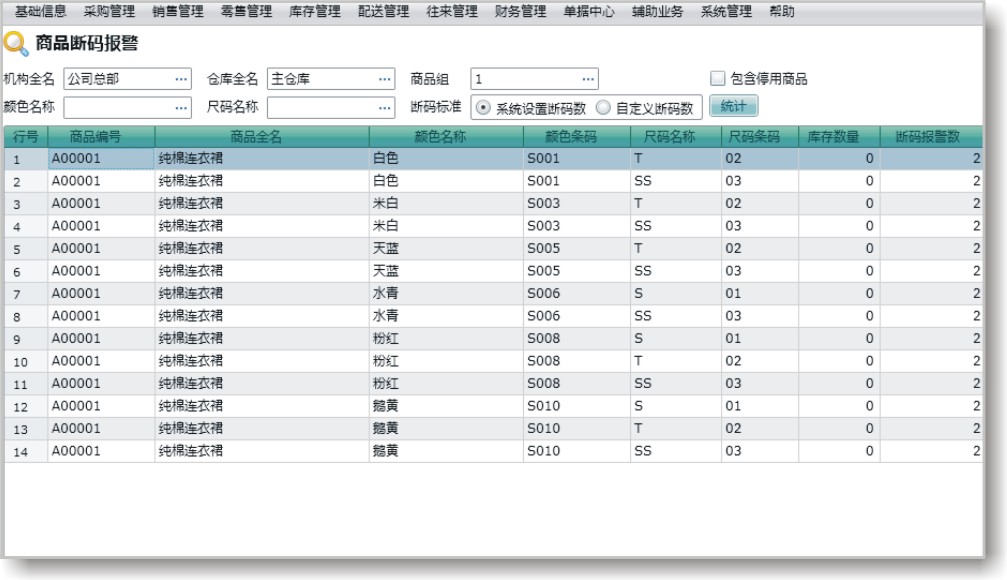Sort by the 行号 column header
The image size is (1007, 580).
tap(26, 136)
